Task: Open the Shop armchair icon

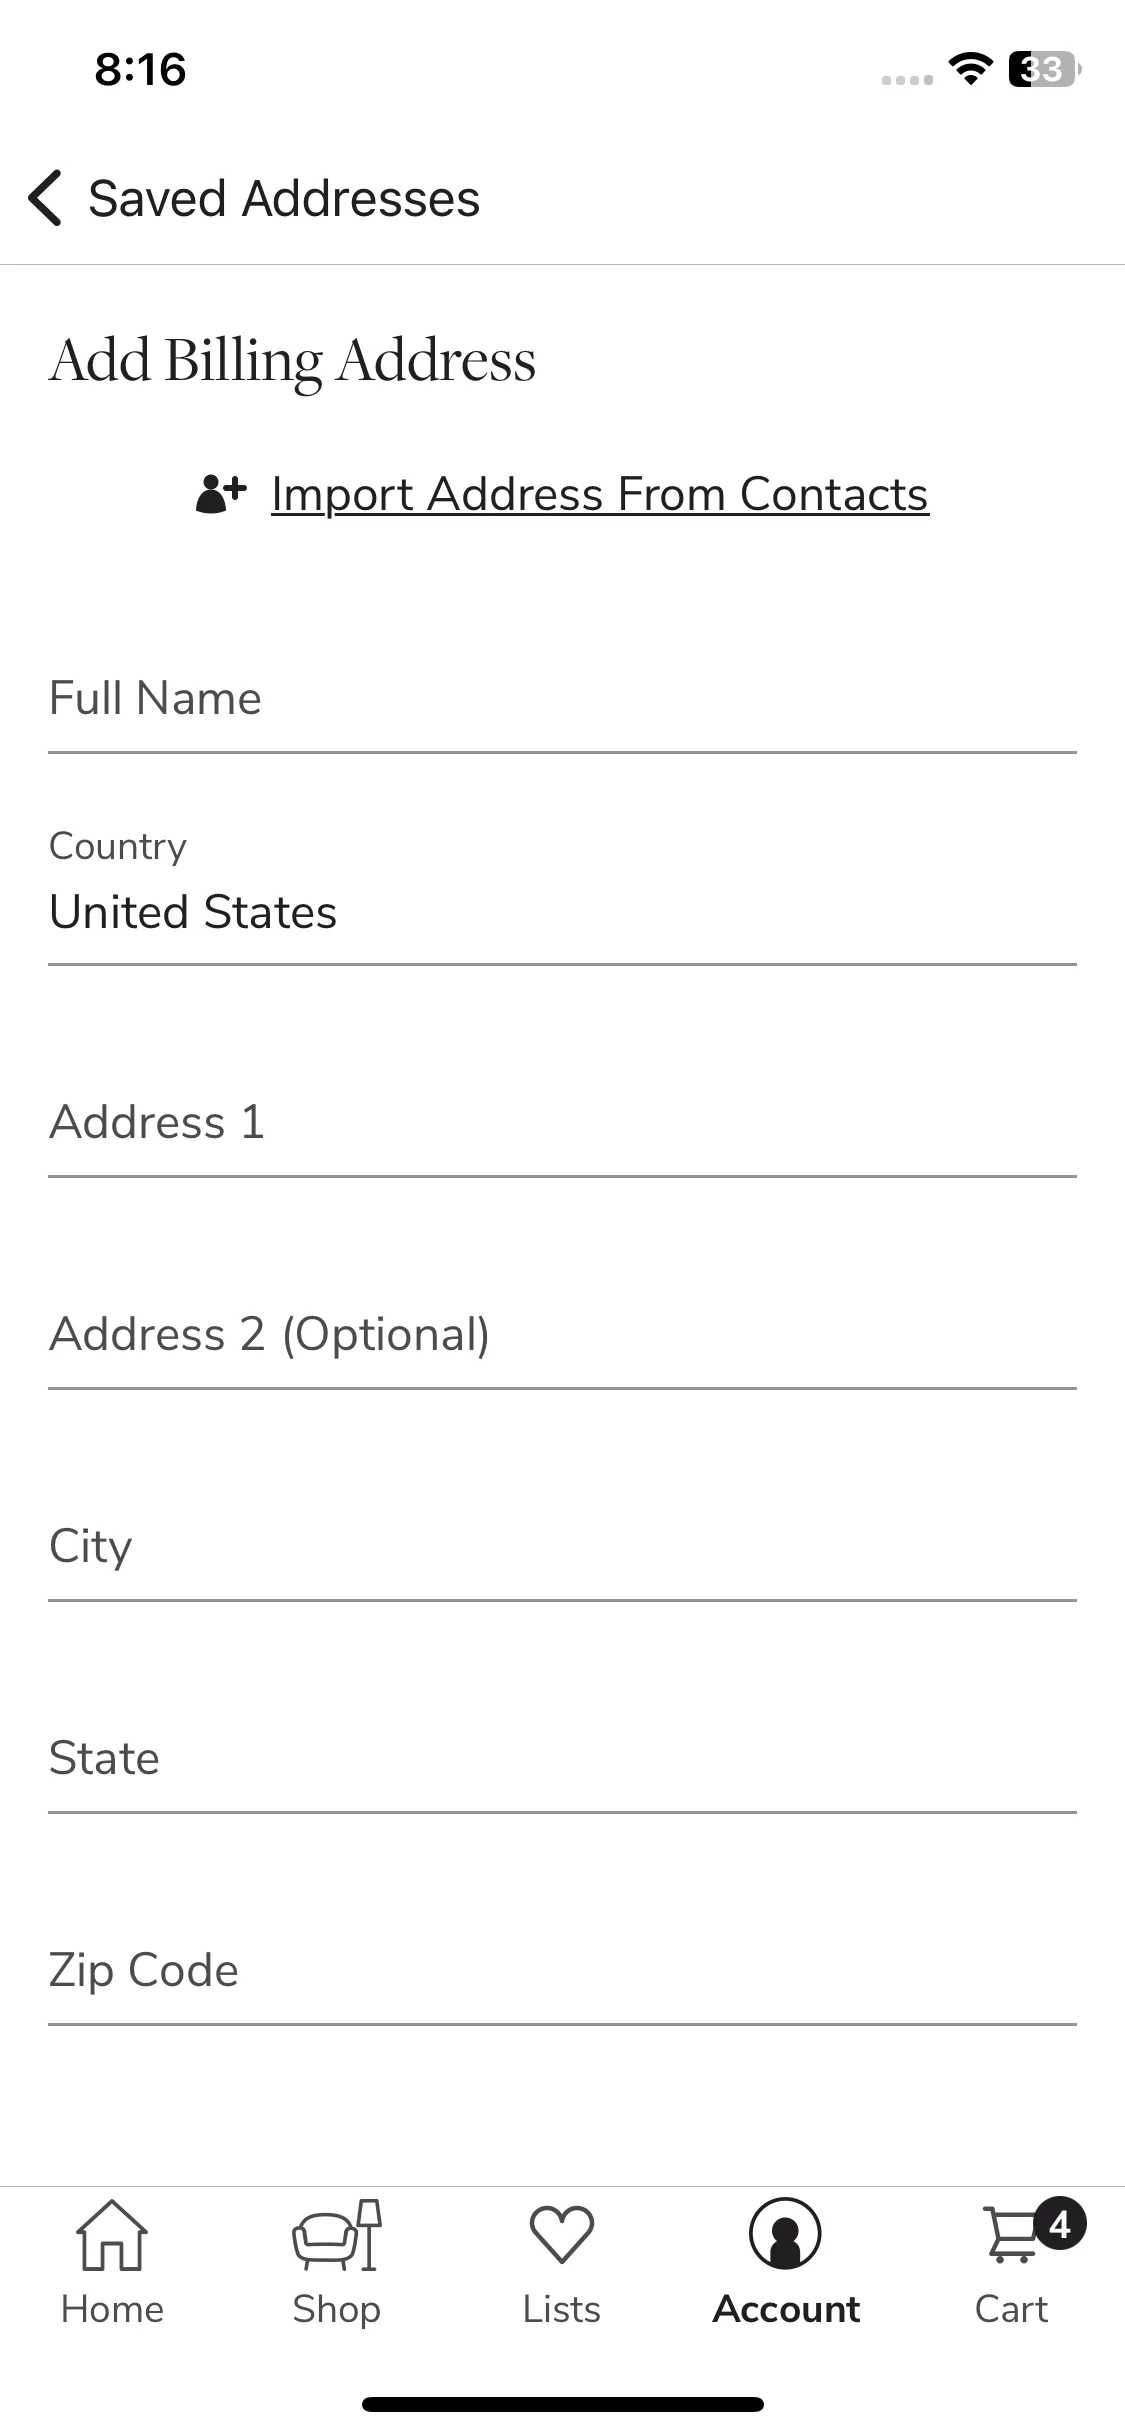Action: [x=337, y=2236]
